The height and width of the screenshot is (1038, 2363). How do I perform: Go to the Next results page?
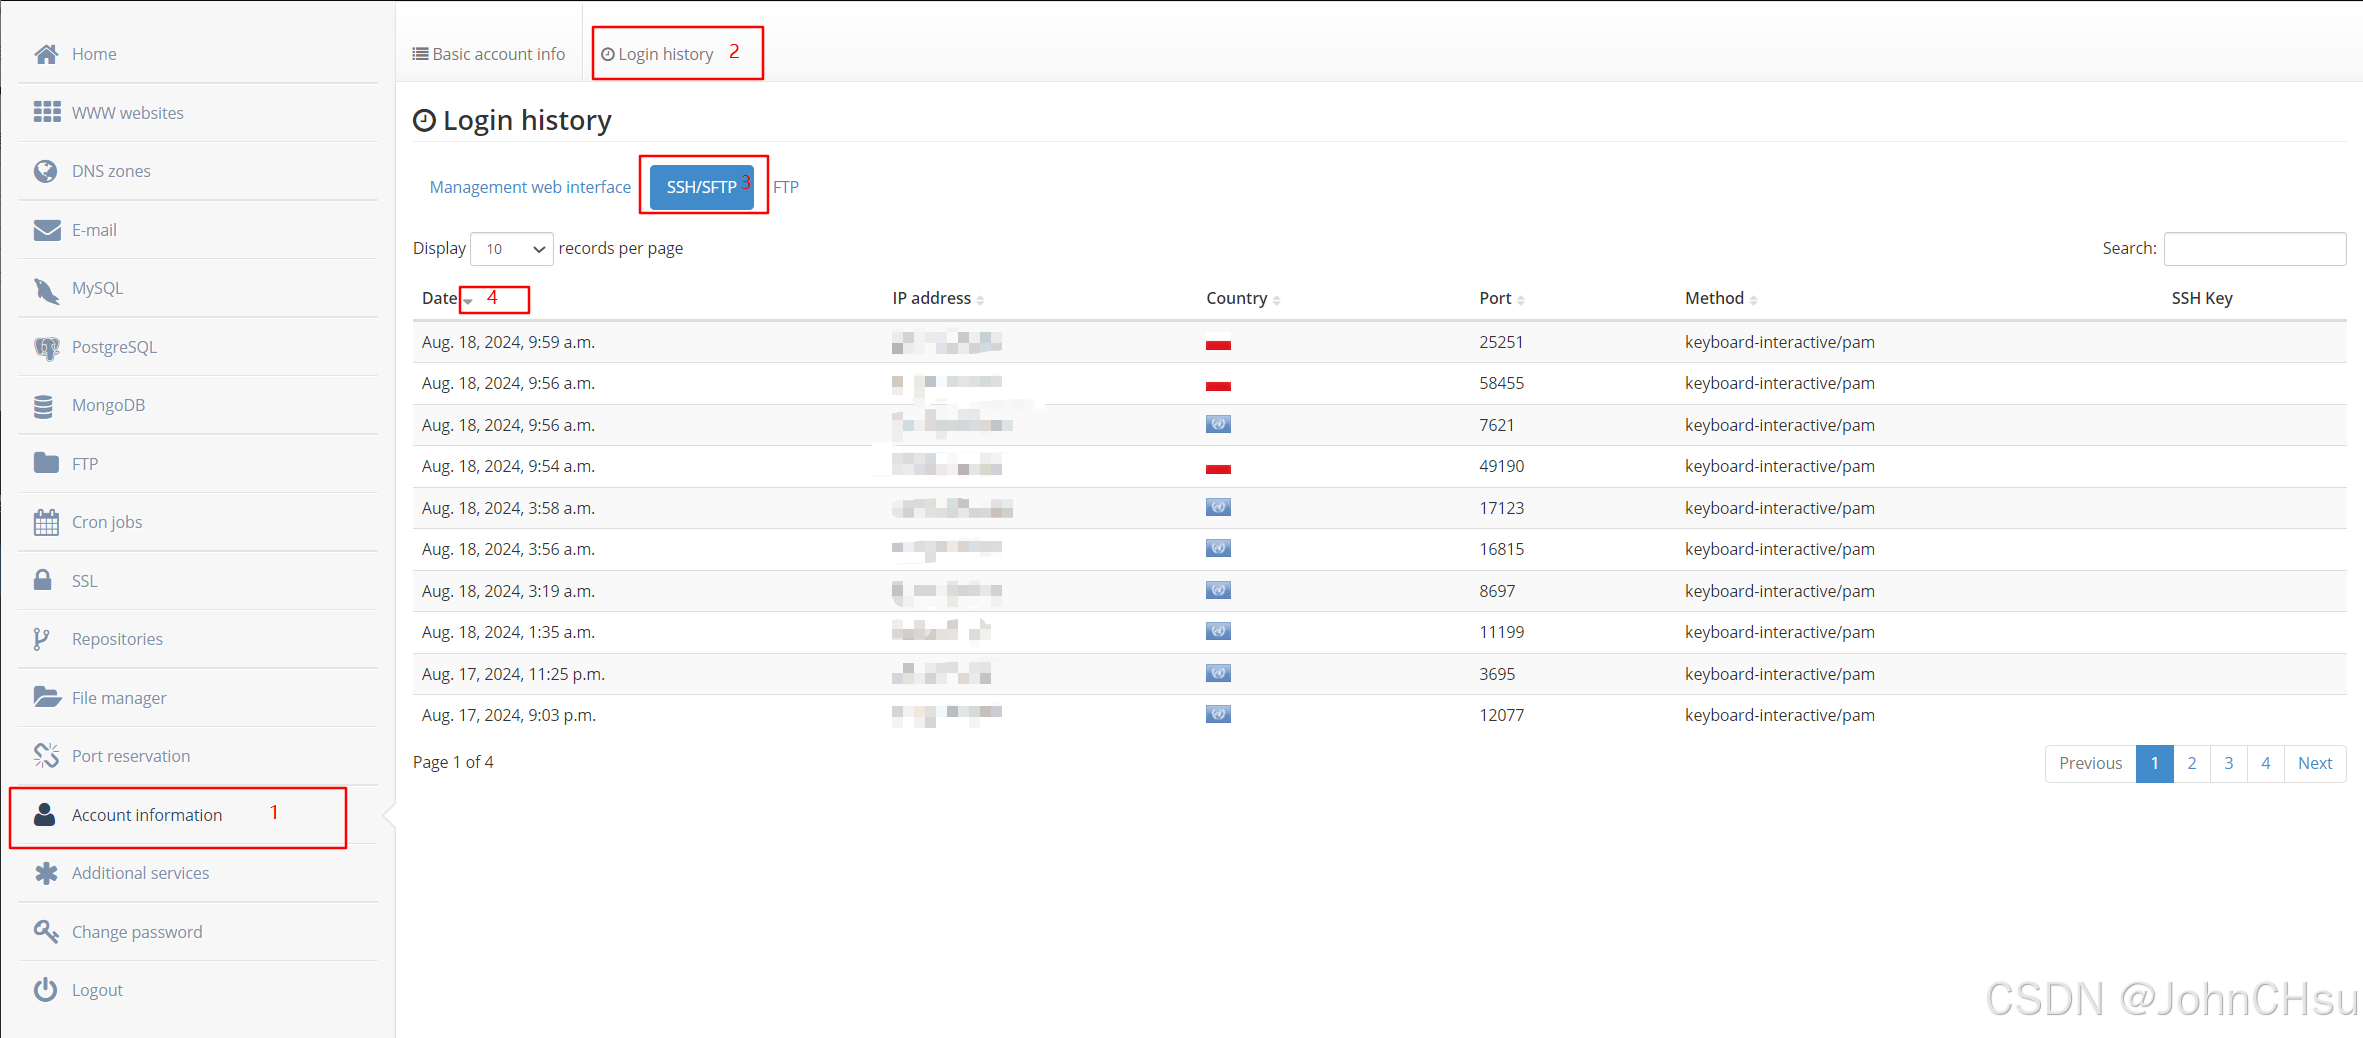click(2315, 763)
